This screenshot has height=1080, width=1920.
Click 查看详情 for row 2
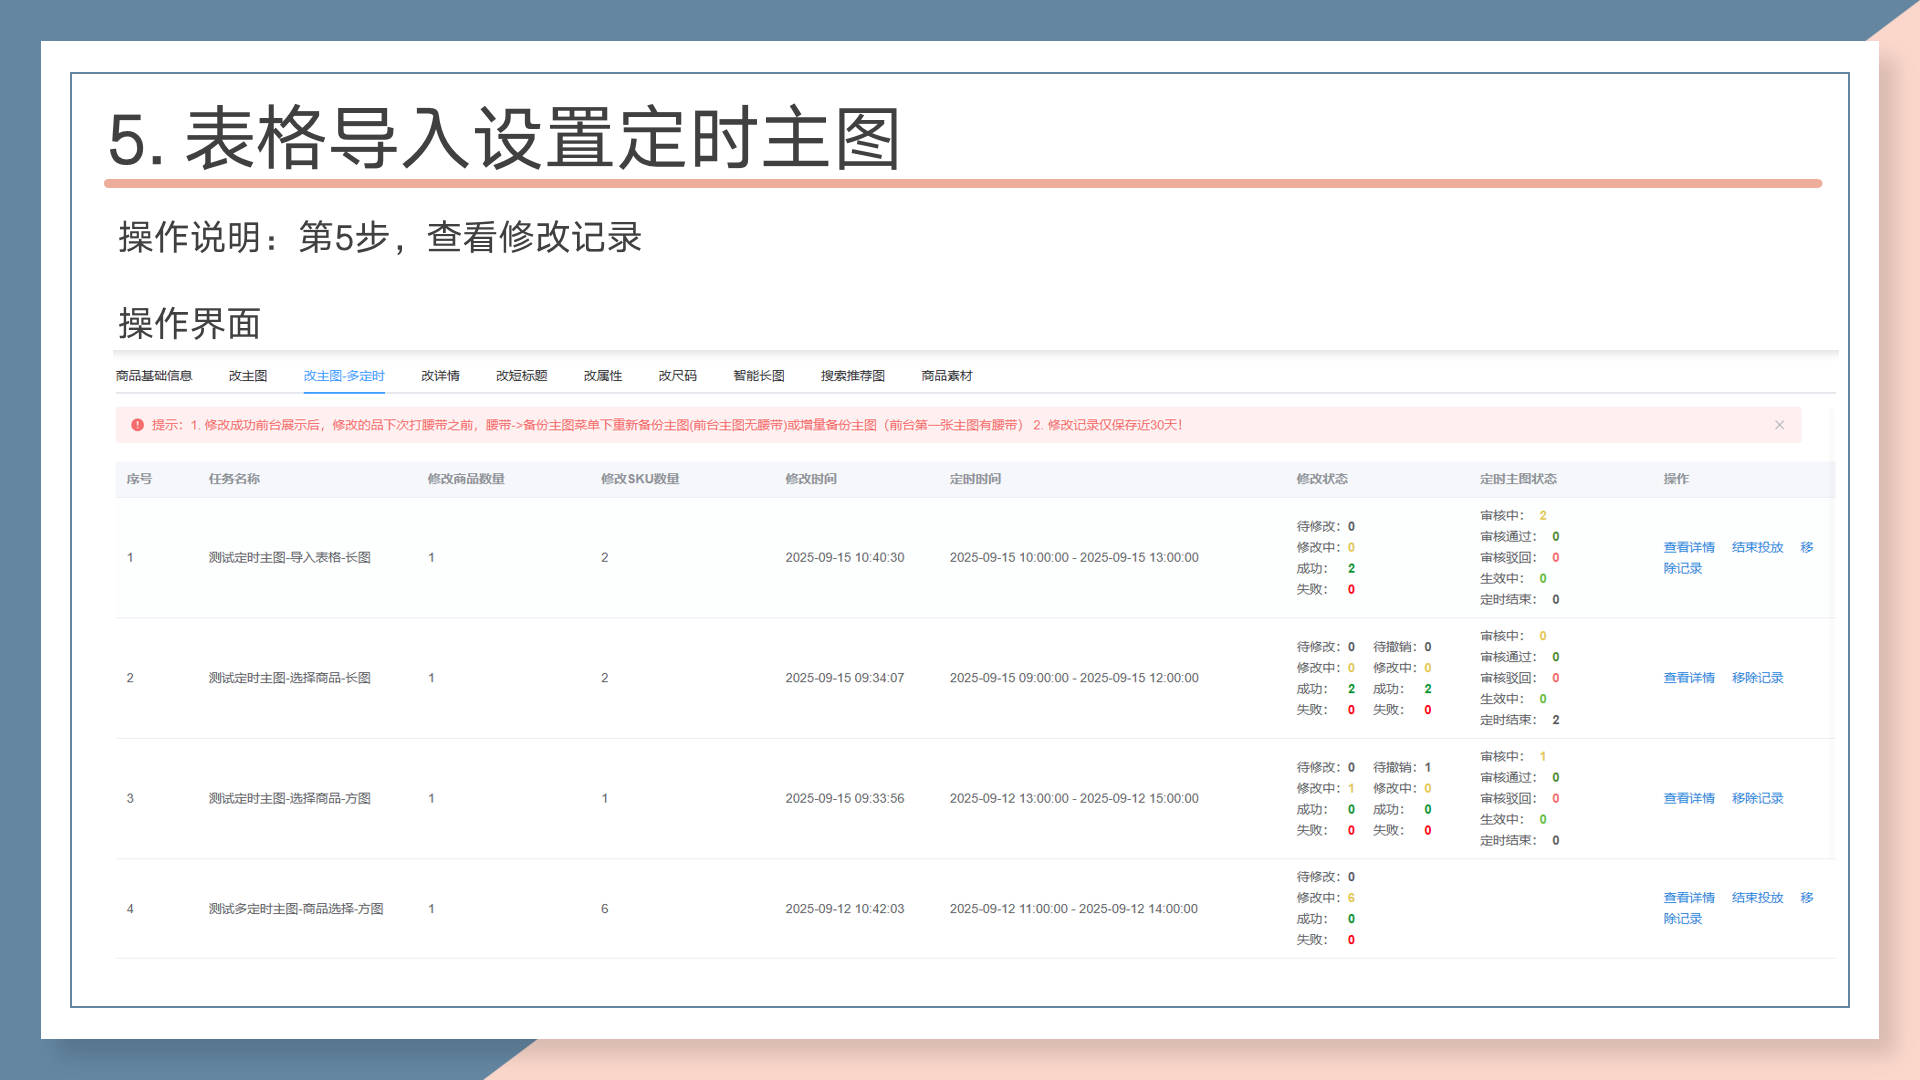(1689, 678)
